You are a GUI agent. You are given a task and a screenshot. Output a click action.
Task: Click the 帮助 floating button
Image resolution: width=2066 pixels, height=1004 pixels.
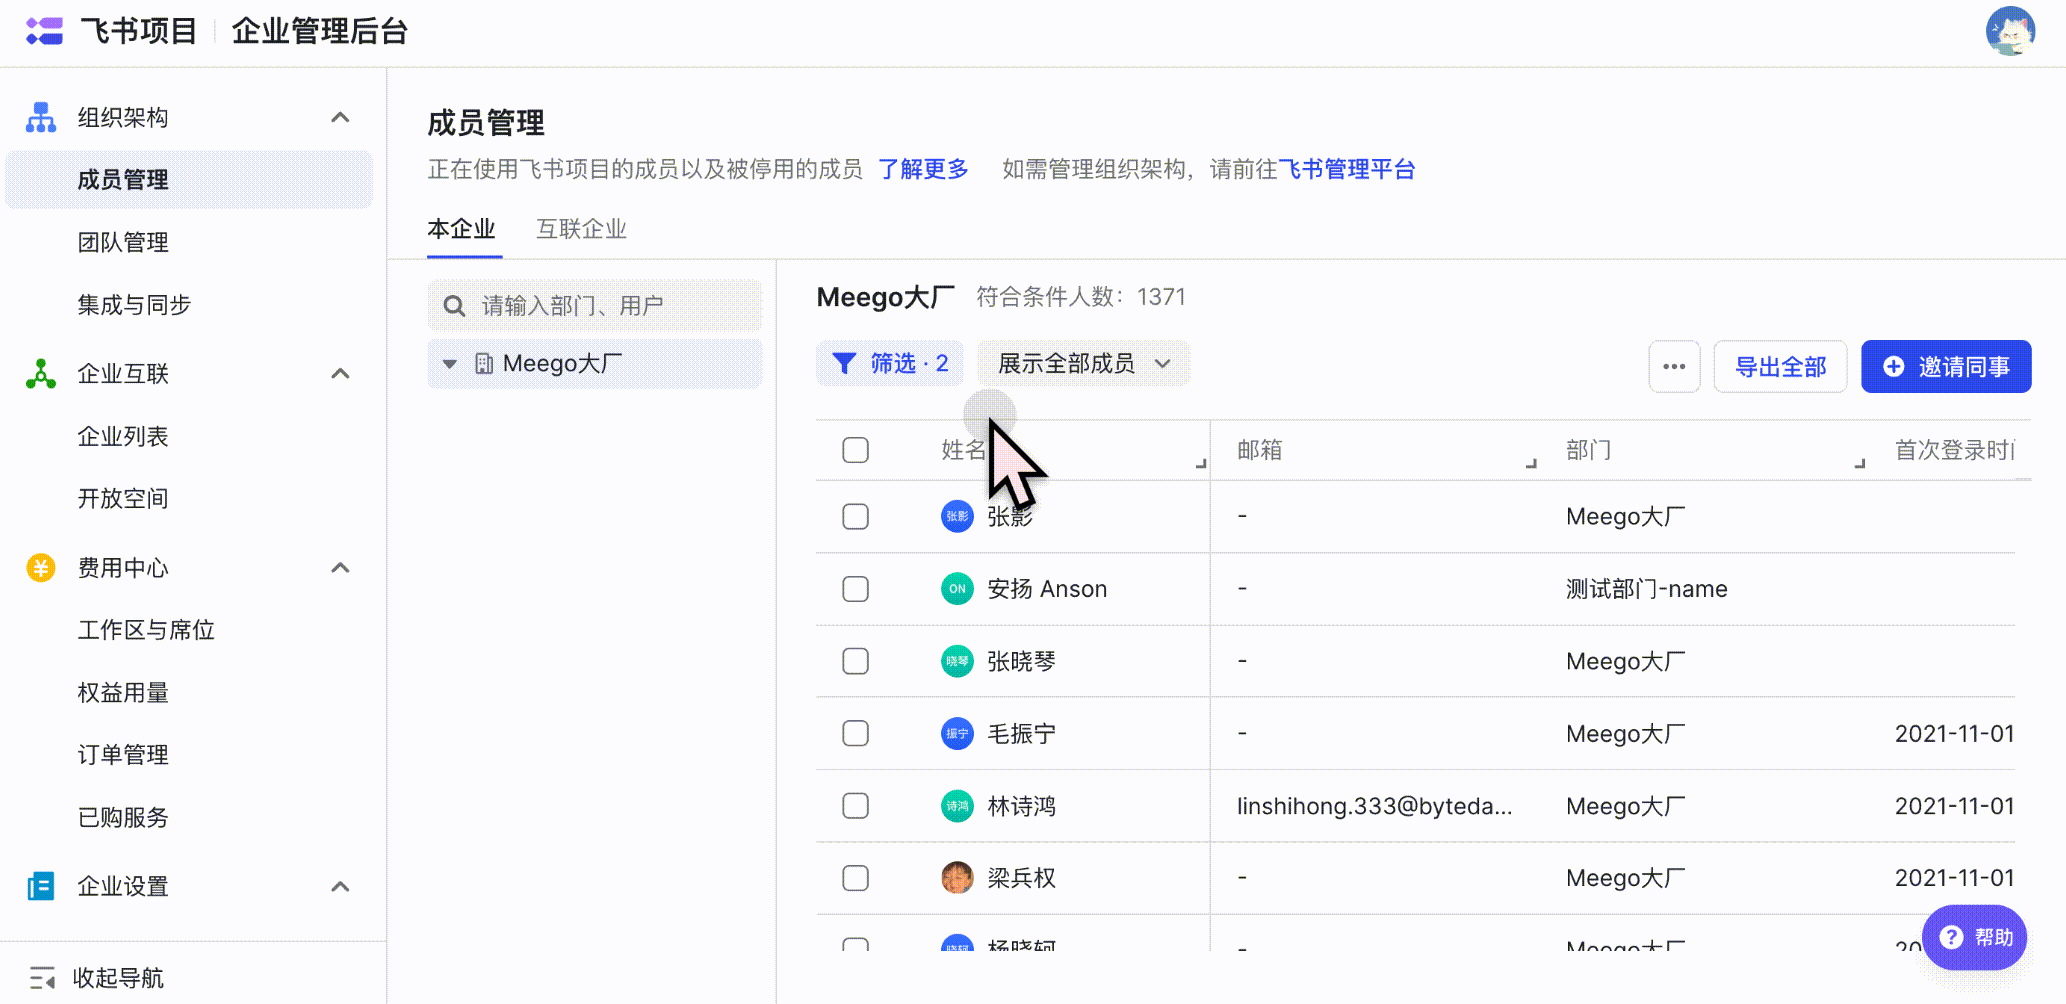[x=1974, y=937]
